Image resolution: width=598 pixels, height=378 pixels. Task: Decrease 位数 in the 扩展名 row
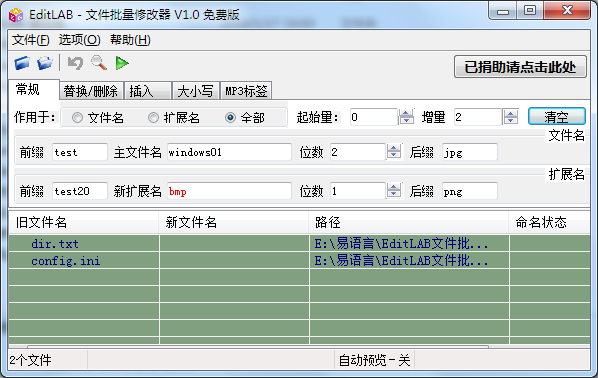(x=394, y=195)
